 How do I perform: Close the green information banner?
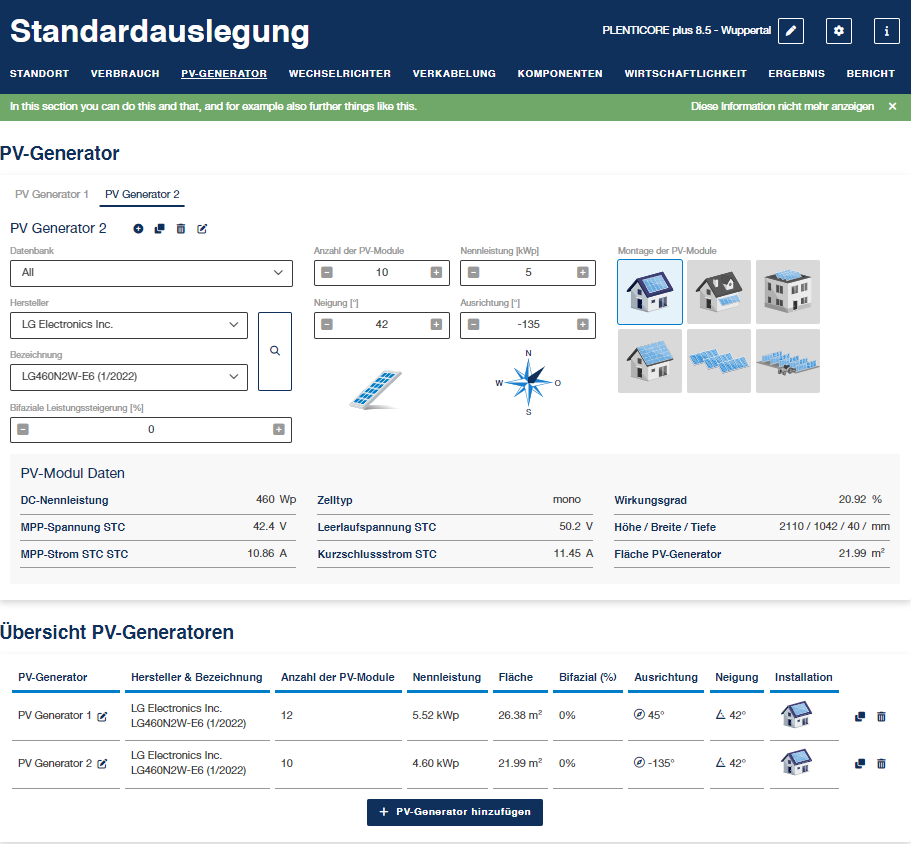coord(892,106)
